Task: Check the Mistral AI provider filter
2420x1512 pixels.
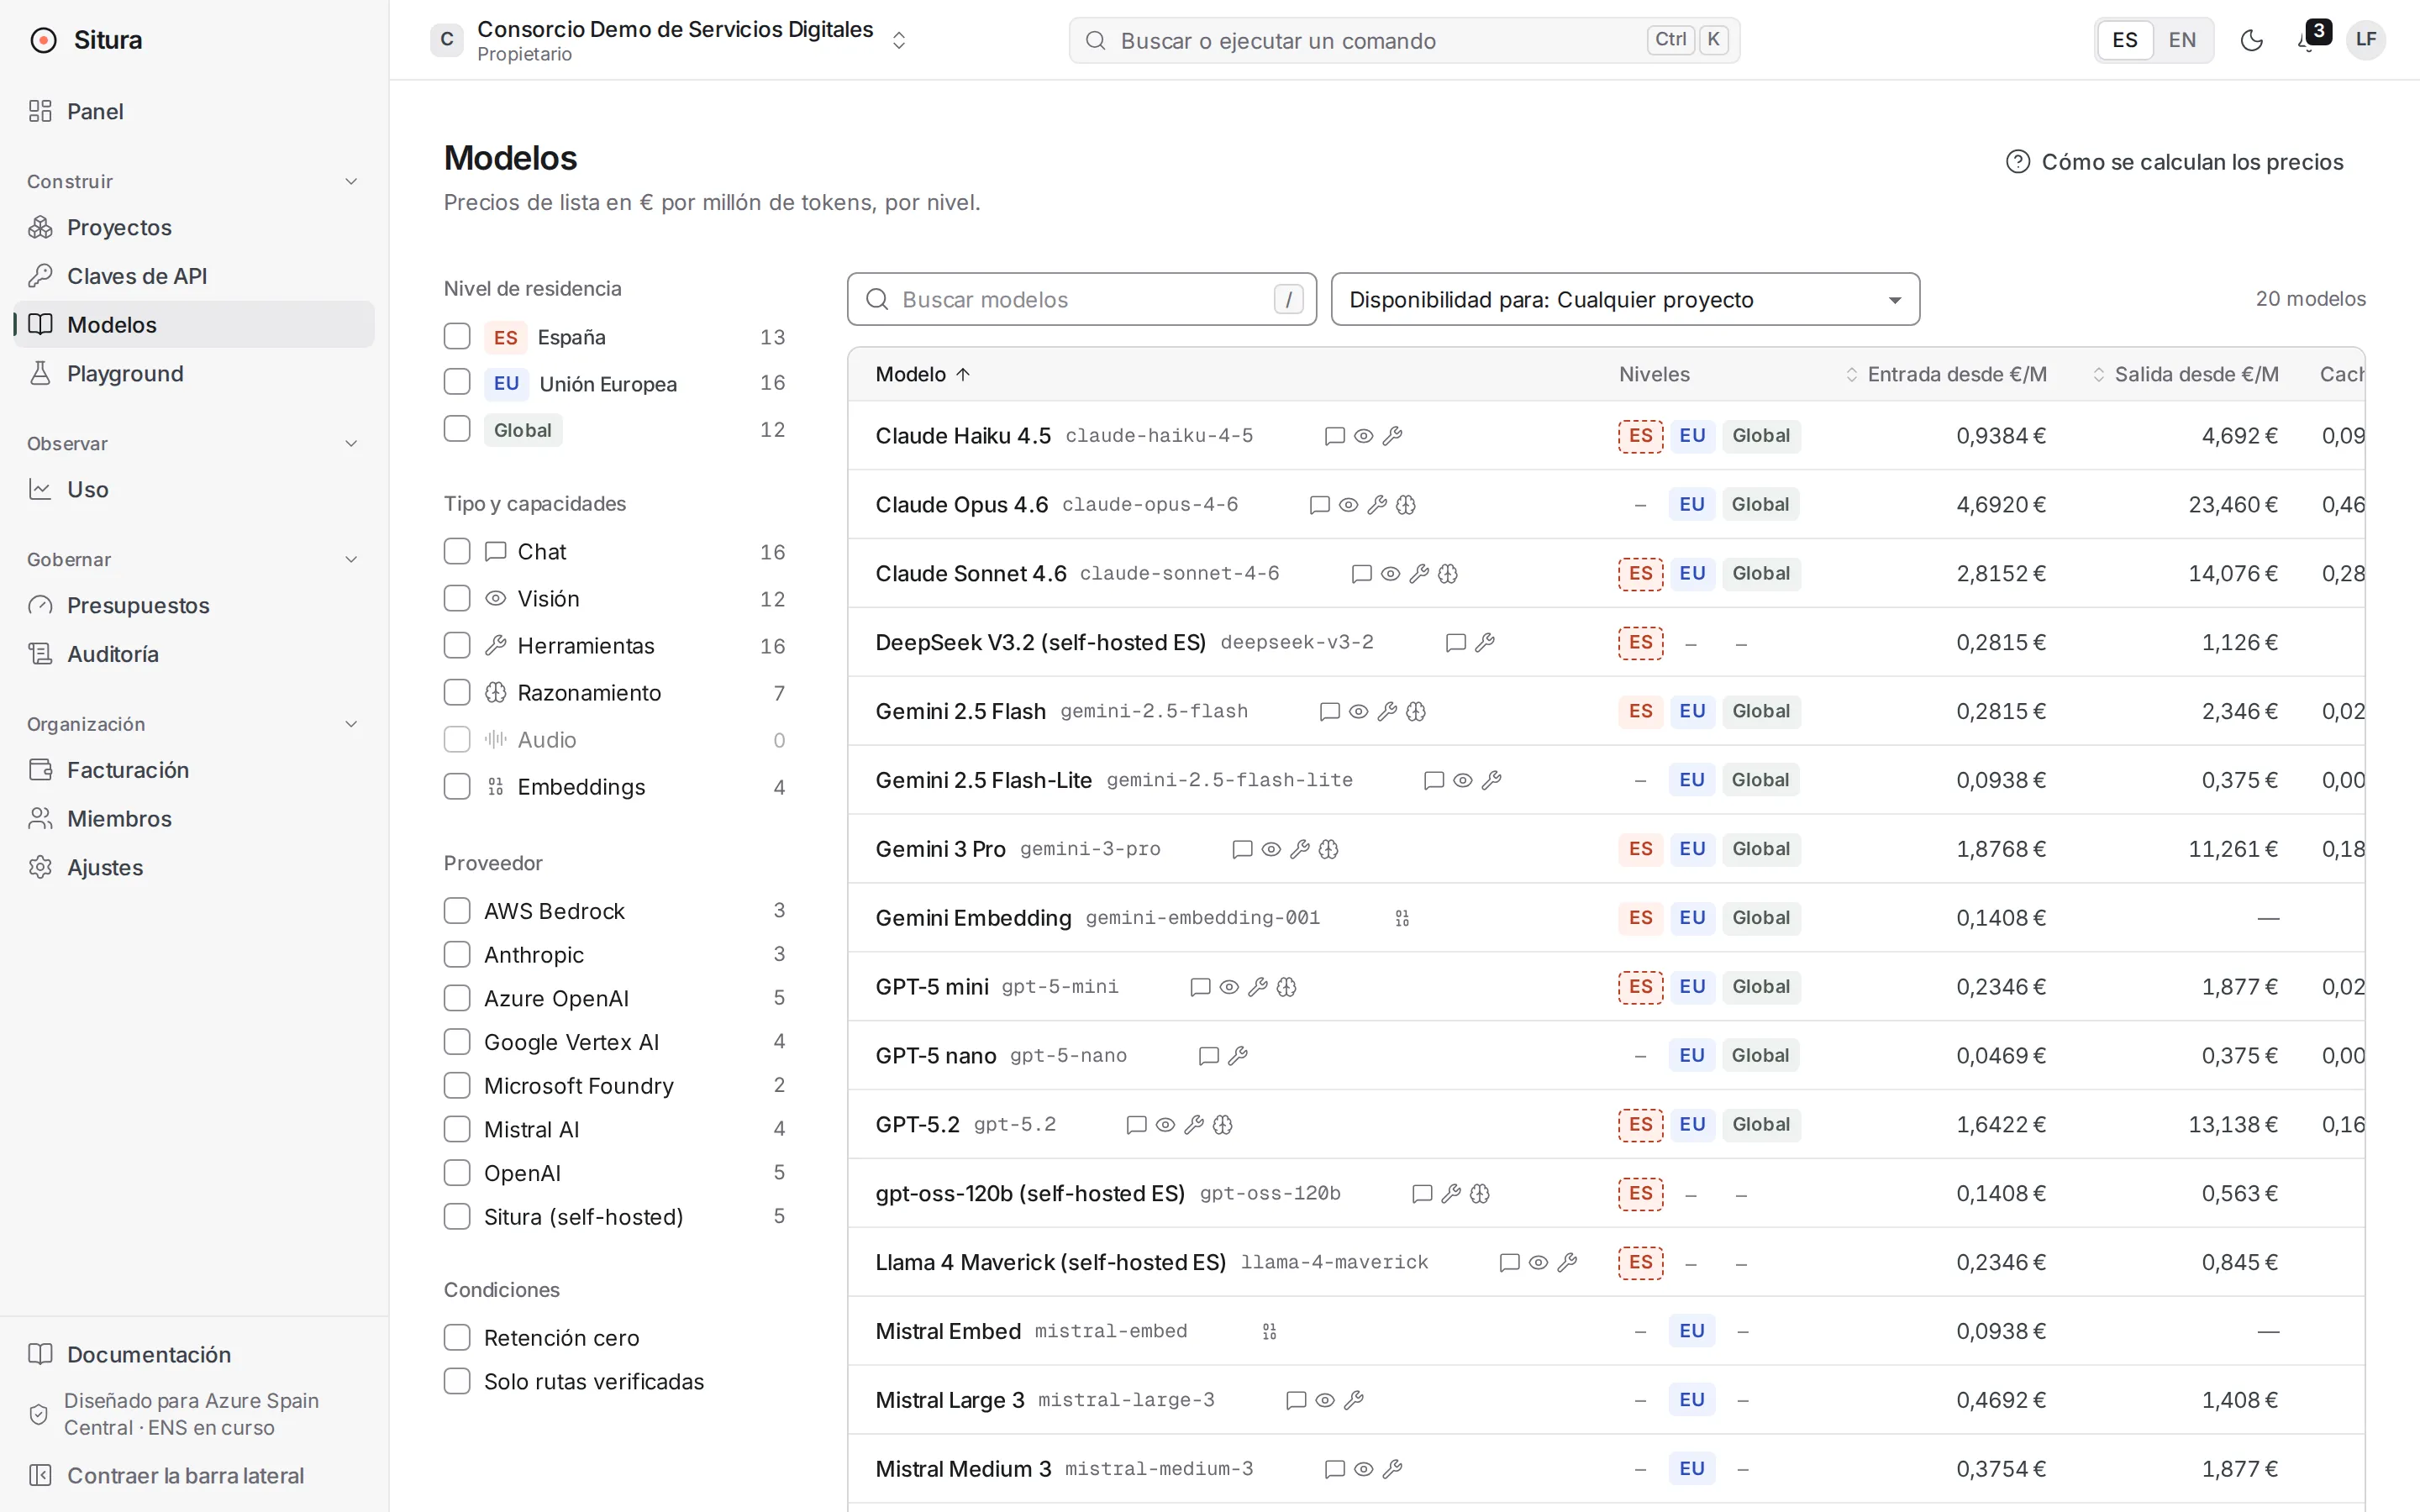Action: tap(457, 1129)
